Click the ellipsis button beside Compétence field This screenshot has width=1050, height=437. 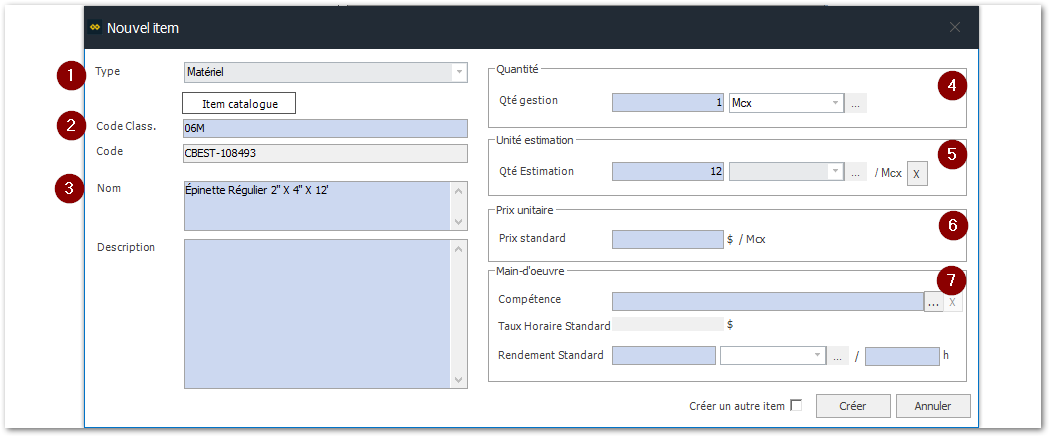933,302
